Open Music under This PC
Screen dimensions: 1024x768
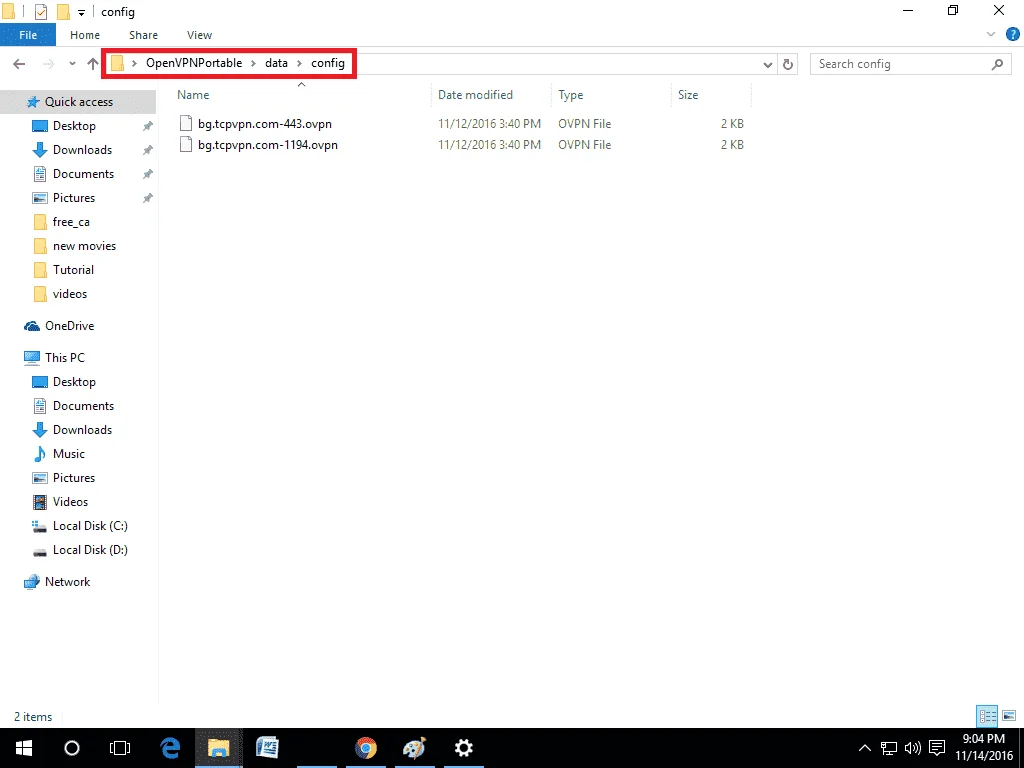69,454
